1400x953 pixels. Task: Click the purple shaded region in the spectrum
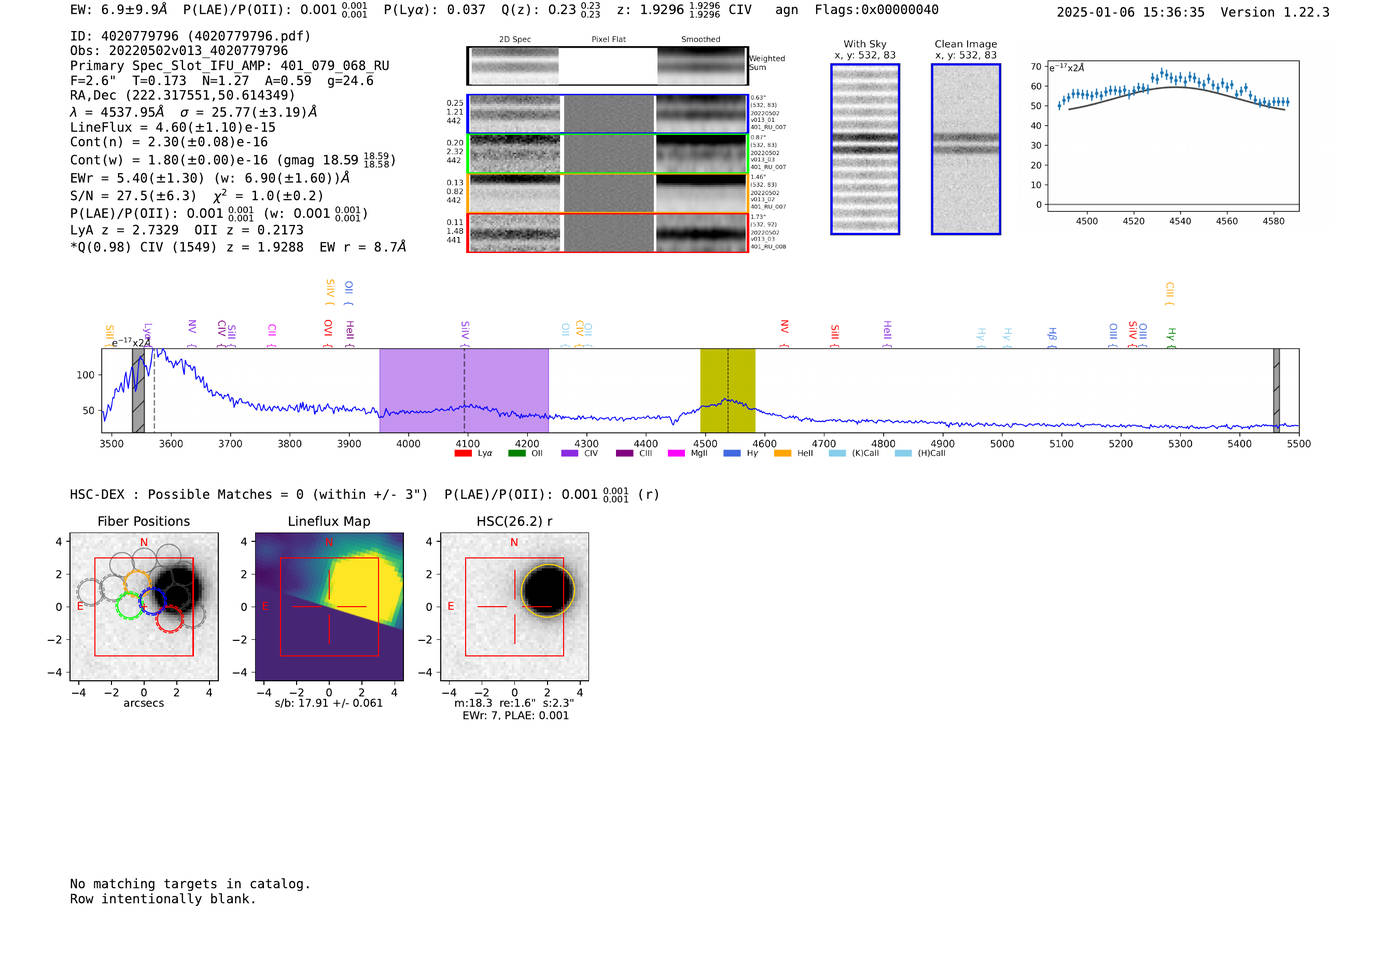[464, 390]
